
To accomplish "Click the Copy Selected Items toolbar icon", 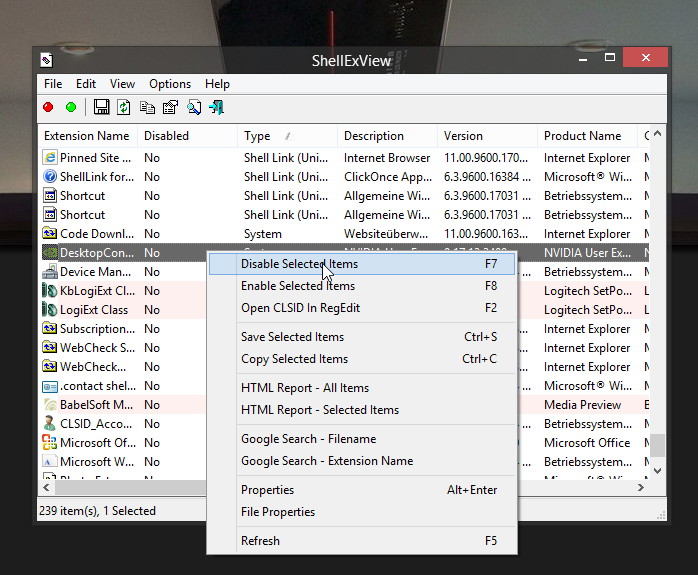I will pos(147,107).
